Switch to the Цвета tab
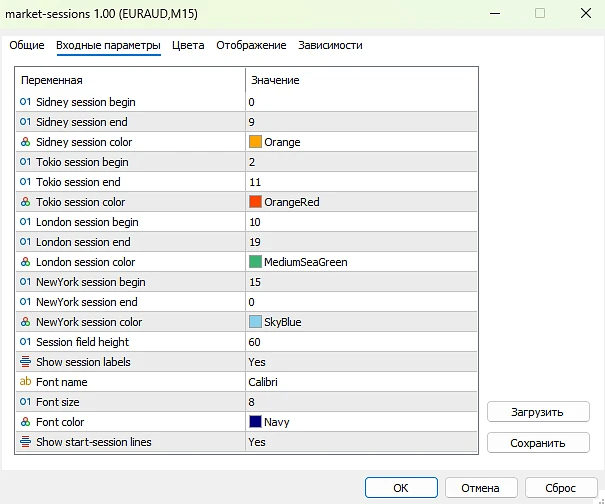This screenshot has height=504, width=605. click(188, 45)
